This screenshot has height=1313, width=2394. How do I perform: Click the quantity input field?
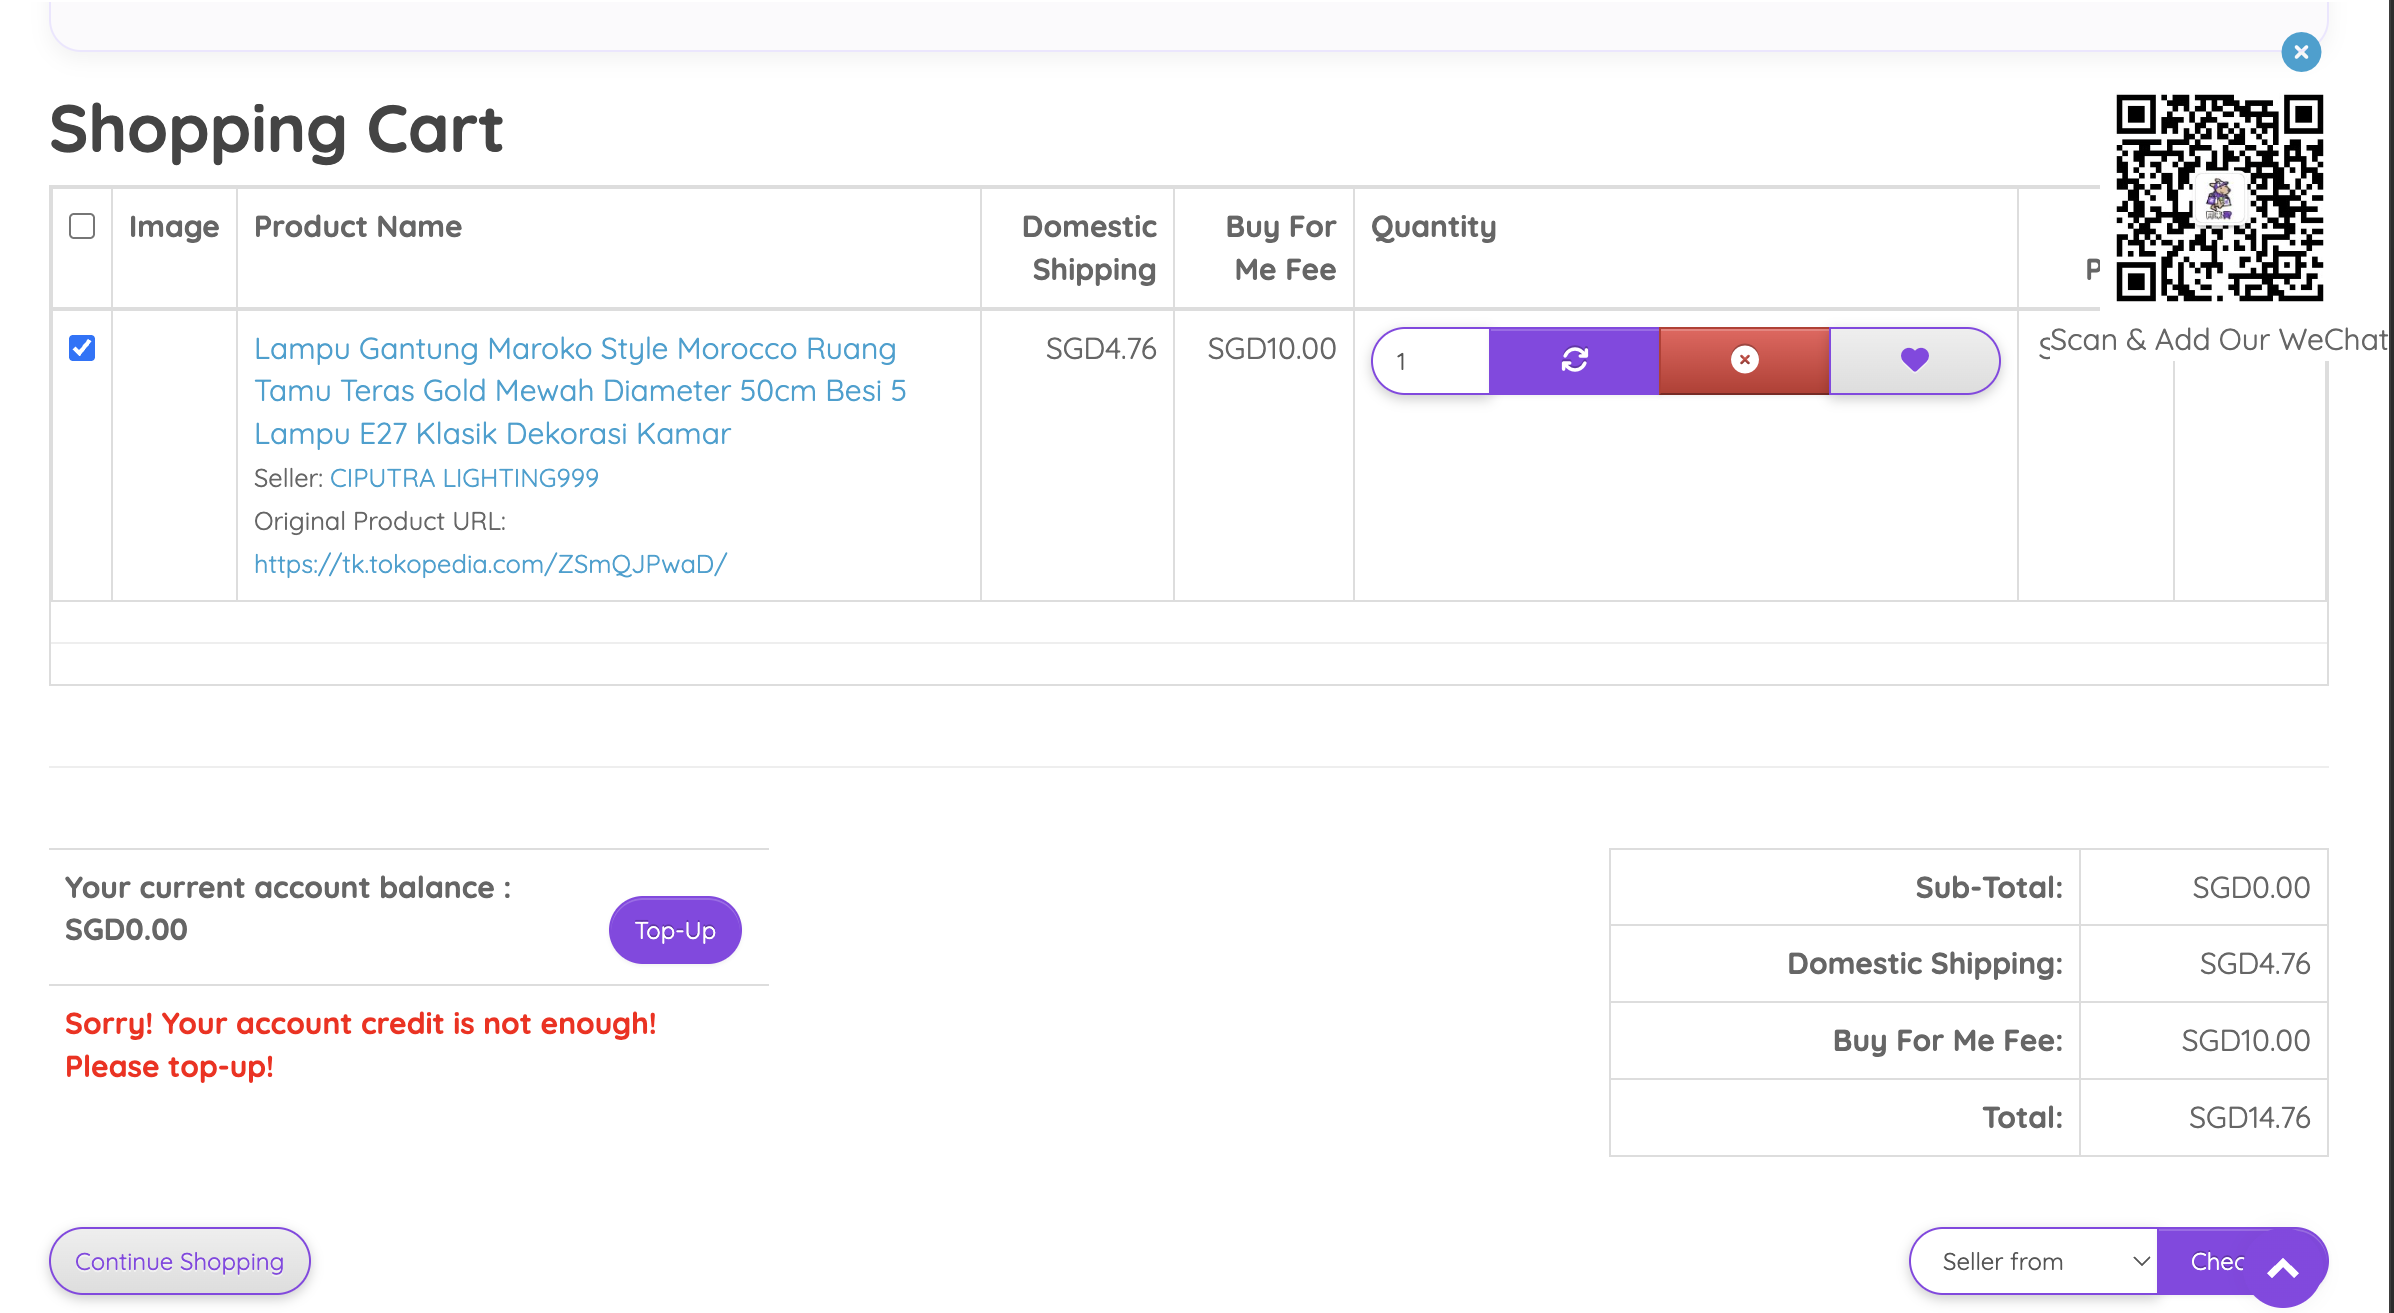(1432, 361)
